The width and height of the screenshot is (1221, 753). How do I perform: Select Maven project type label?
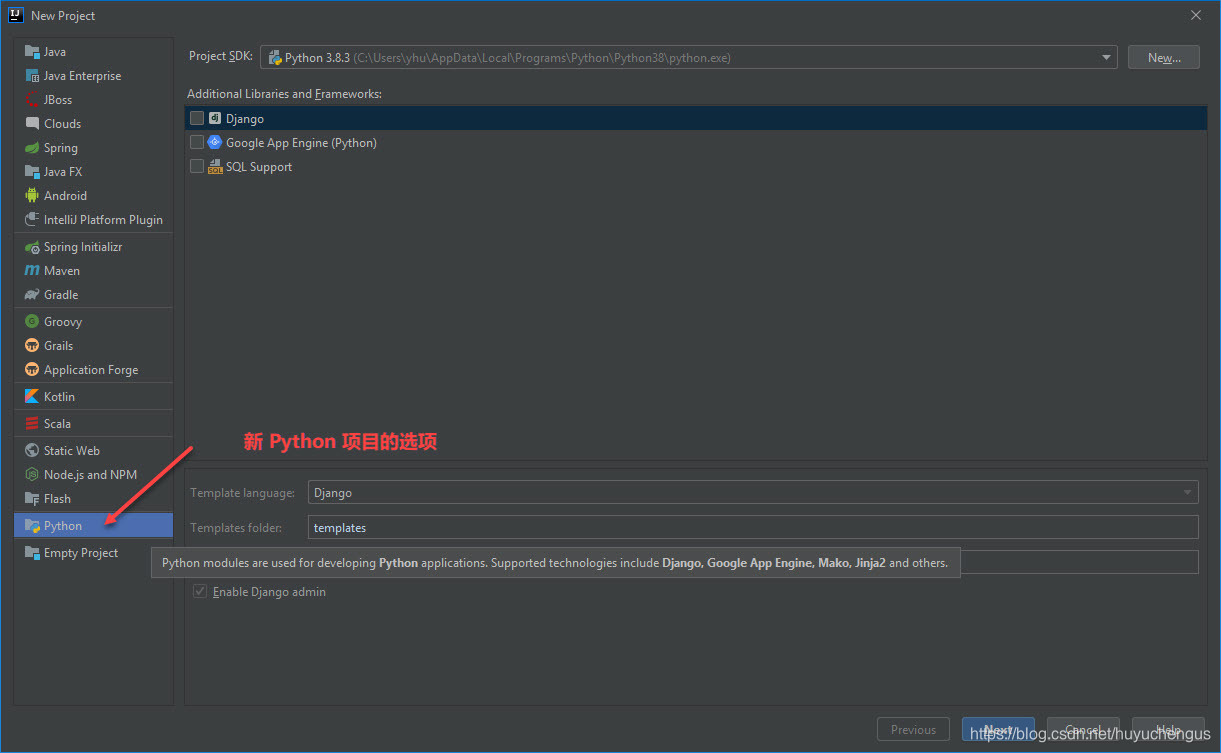(62, 271)
